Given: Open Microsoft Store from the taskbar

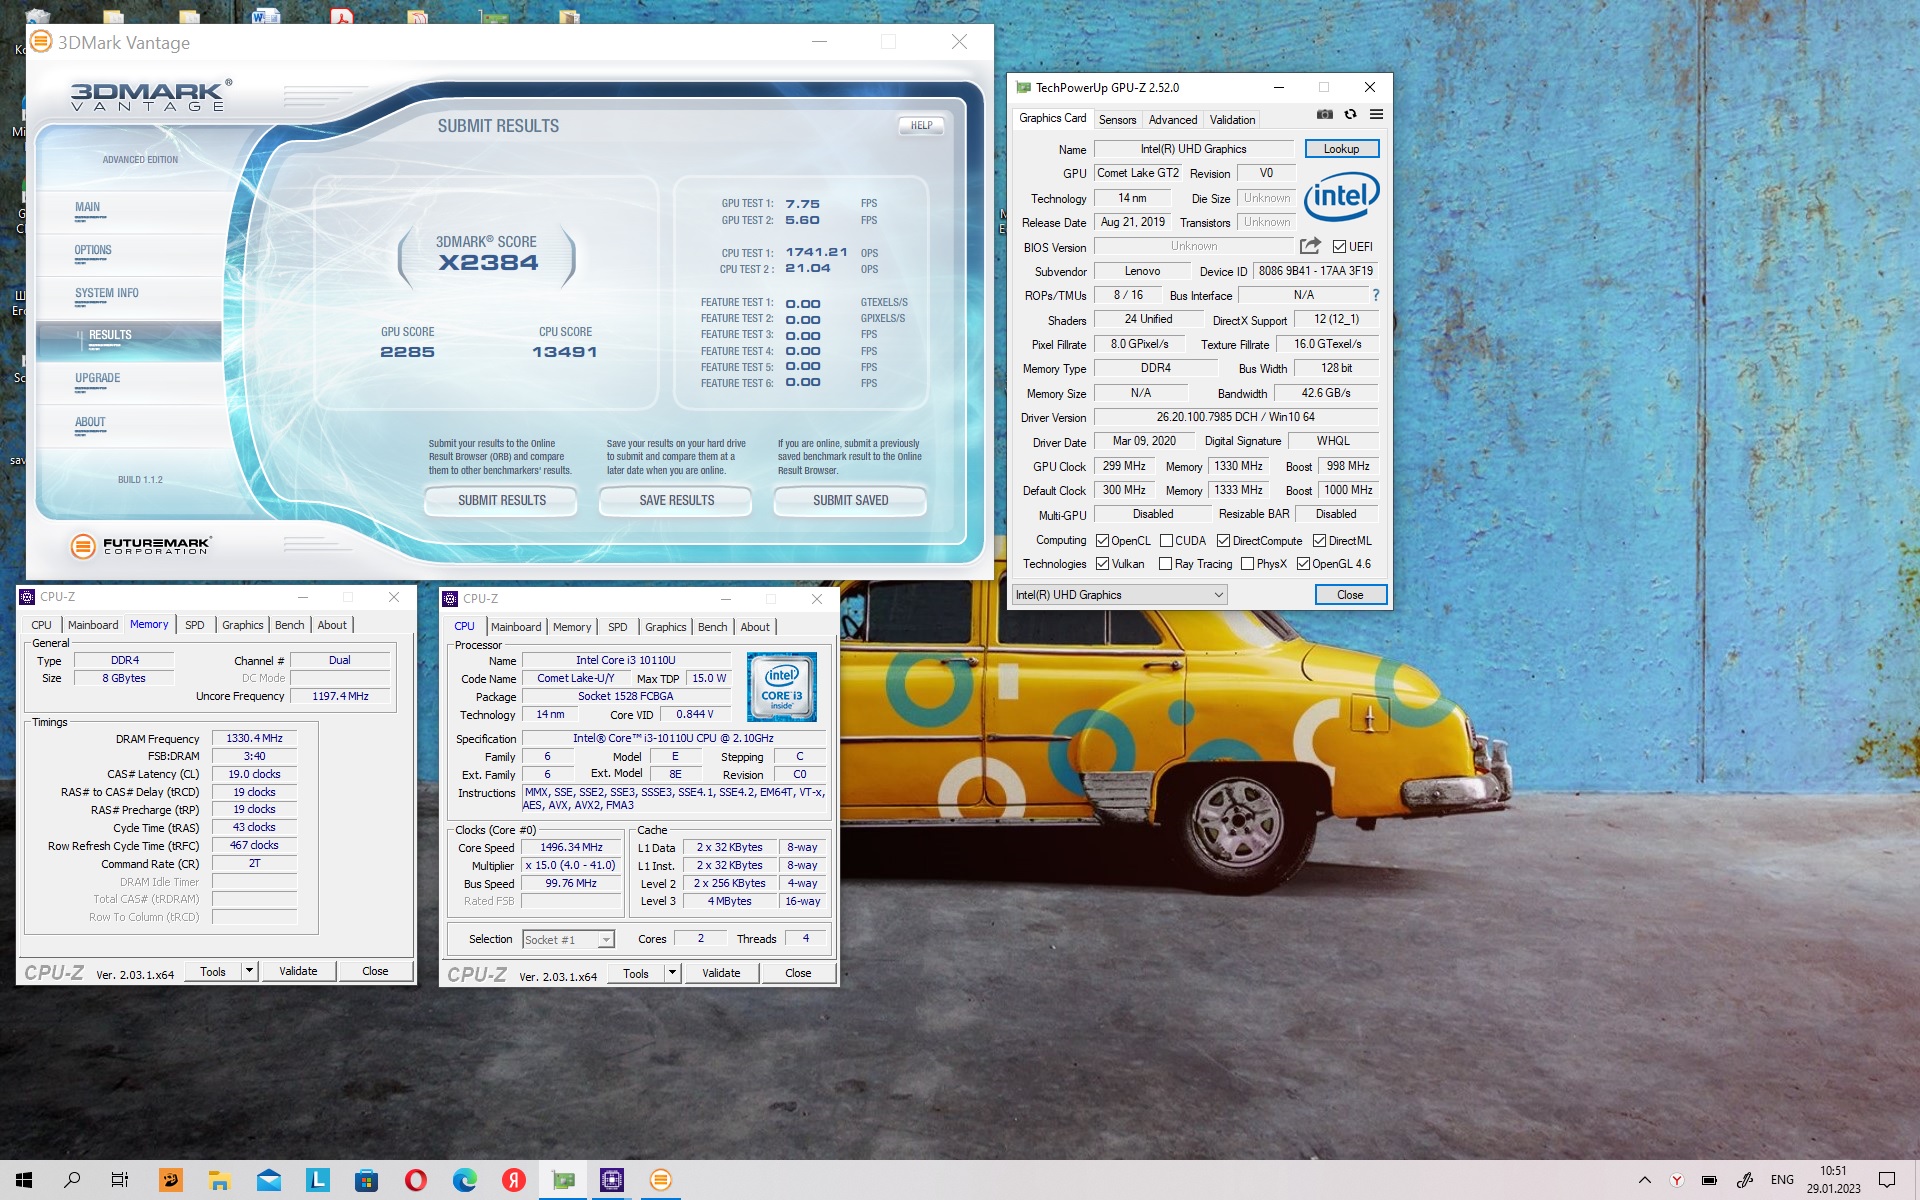Looking at the screenshot, I should (366, 1180).
